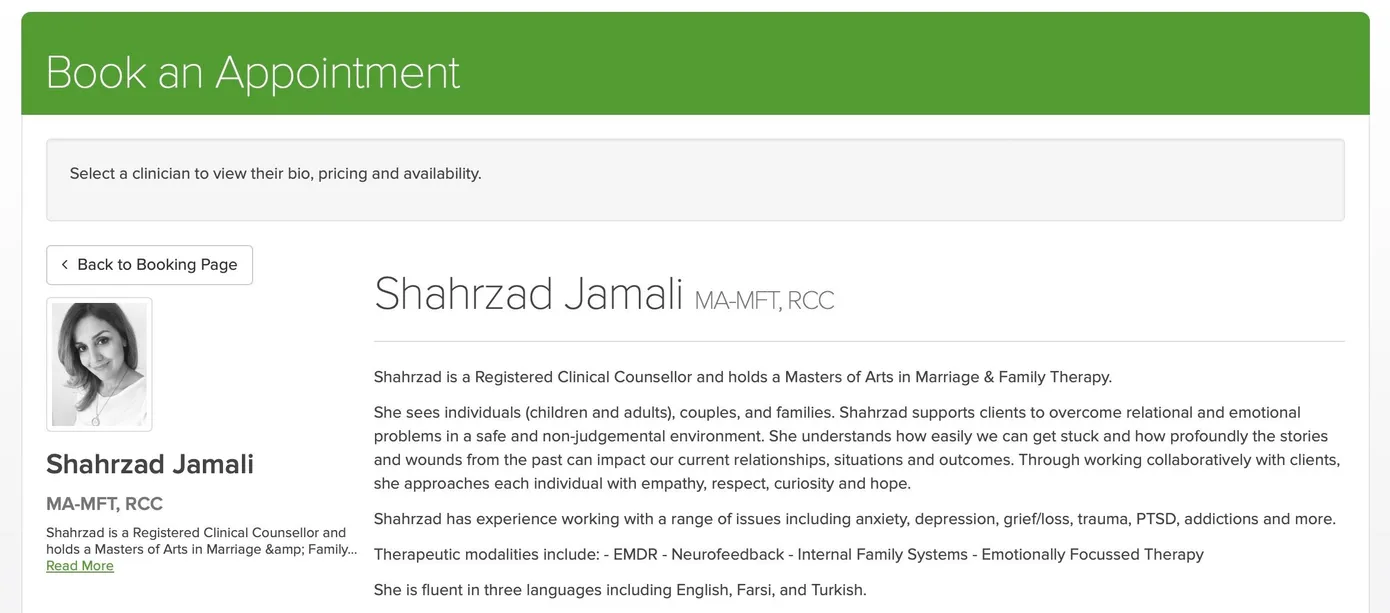Click the sentence about English, Farsi, and Turkish
The height and width of the screenshot is (613, 1390).
(620, 590)
